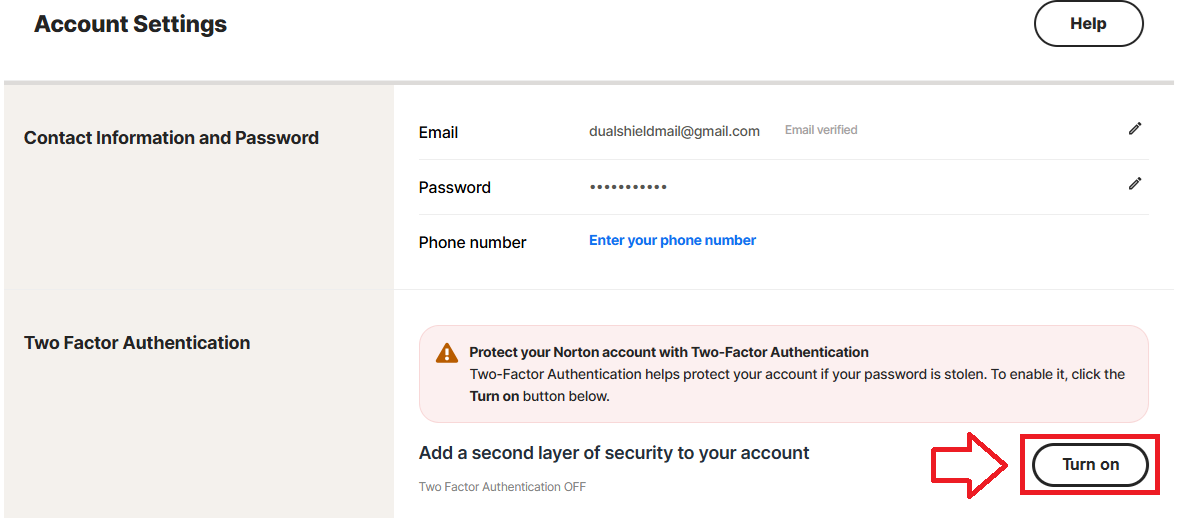Image resolution: width=1183 pixels, height=523 pixels.
Task: Click 'Two Factor Authentication OFF' status text
Action: coord(502,487)
